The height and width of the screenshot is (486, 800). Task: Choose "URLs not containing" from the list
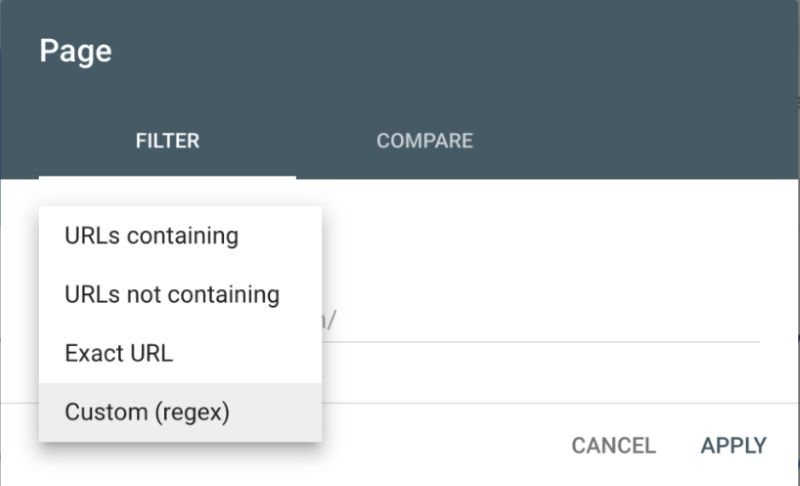(x=180, y=295)
